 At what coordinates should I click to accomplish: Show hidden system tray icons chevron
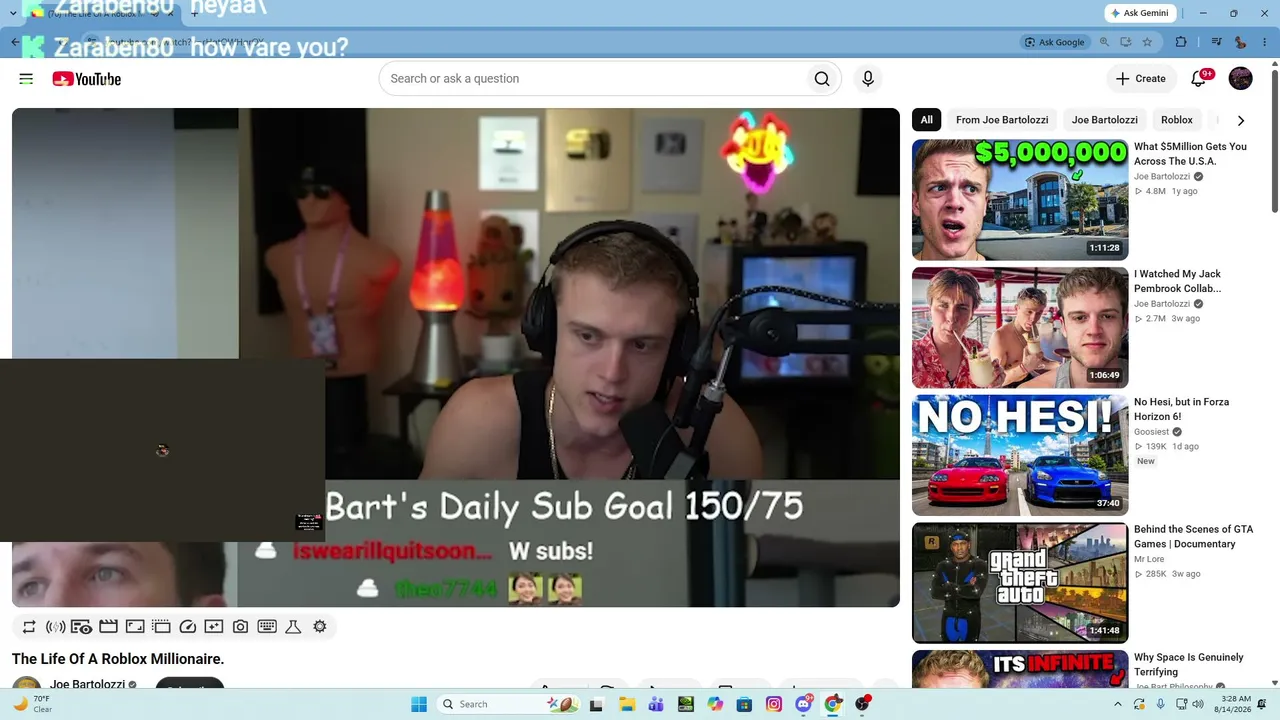(x=1118, y=704)
